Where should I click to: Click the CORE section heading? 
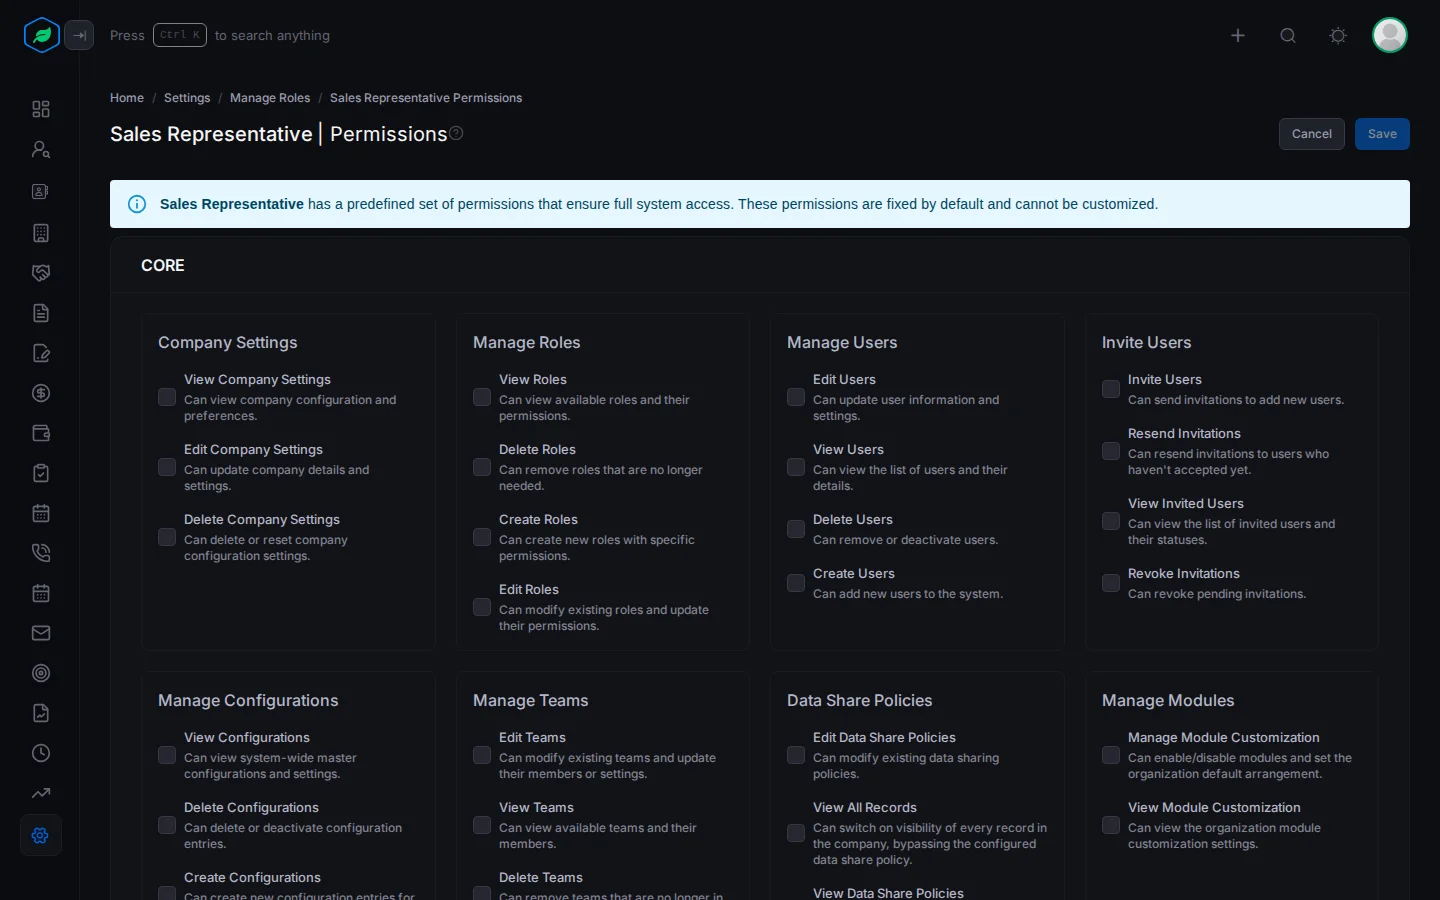[163, 265]
